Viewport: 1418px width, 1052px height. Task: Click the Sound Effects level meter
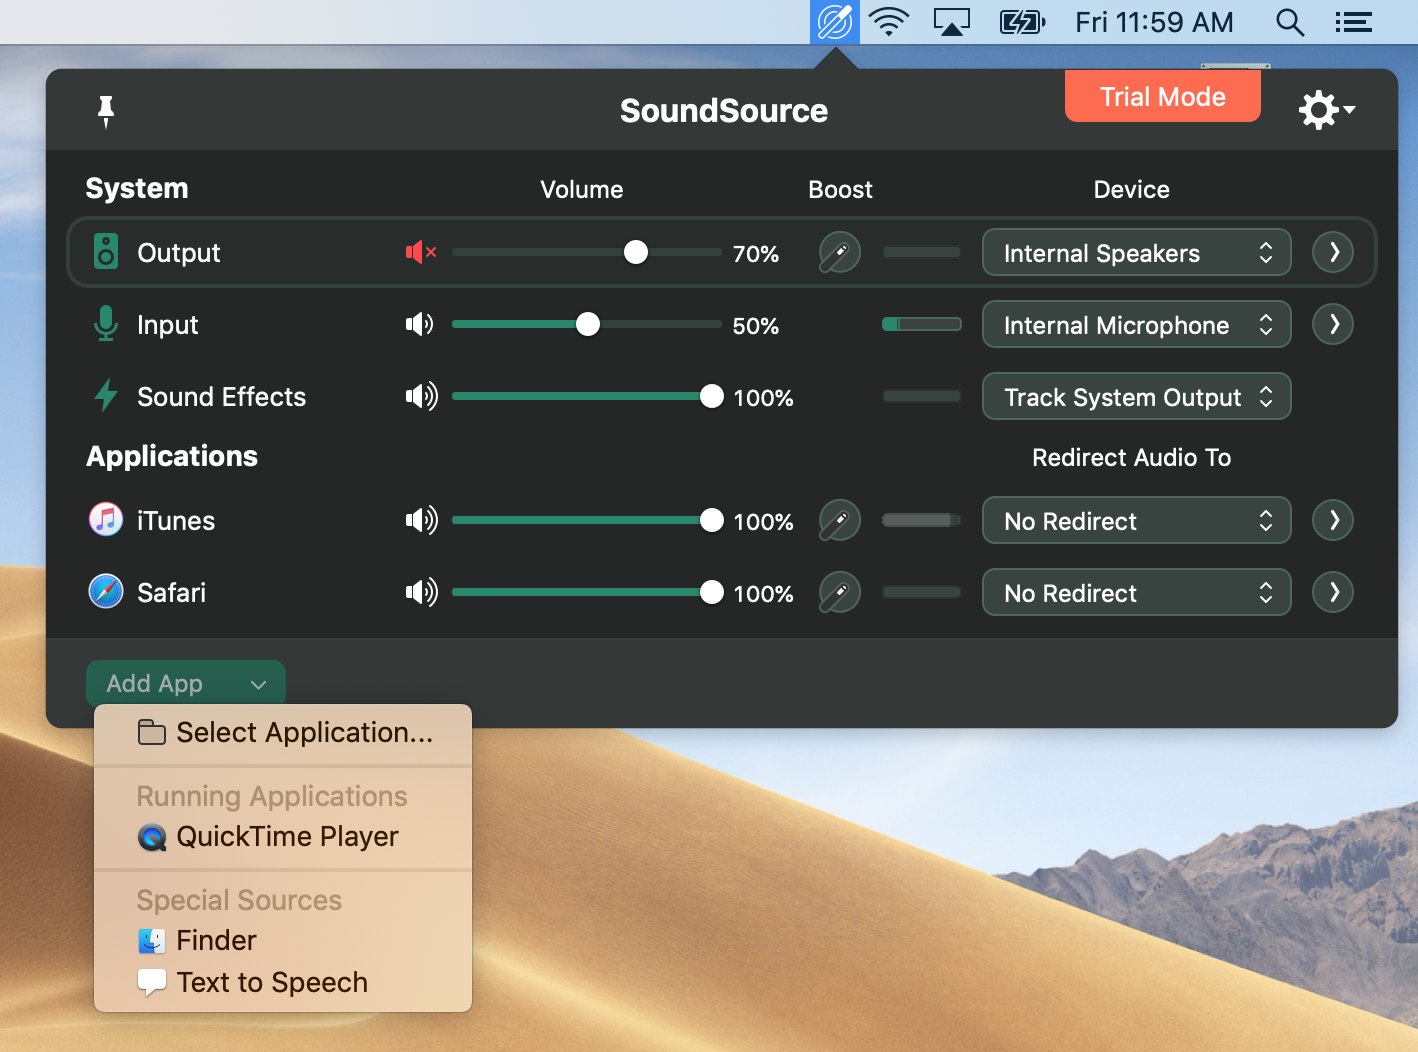coord(922,396)
